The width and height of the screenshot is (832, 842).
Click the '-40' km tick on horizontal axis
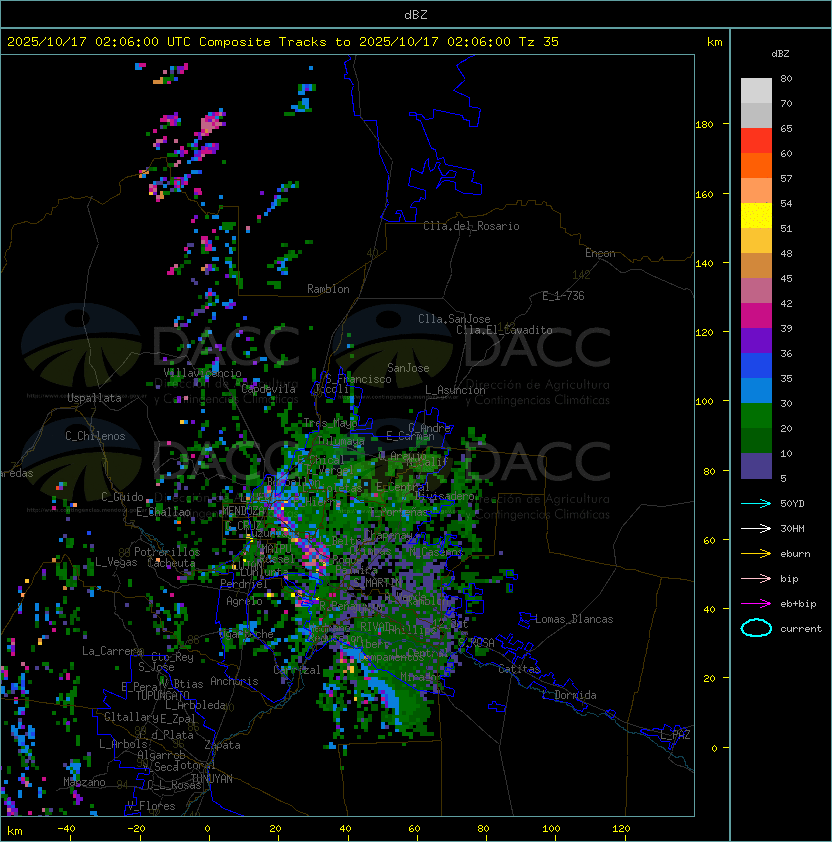point(66,829)
